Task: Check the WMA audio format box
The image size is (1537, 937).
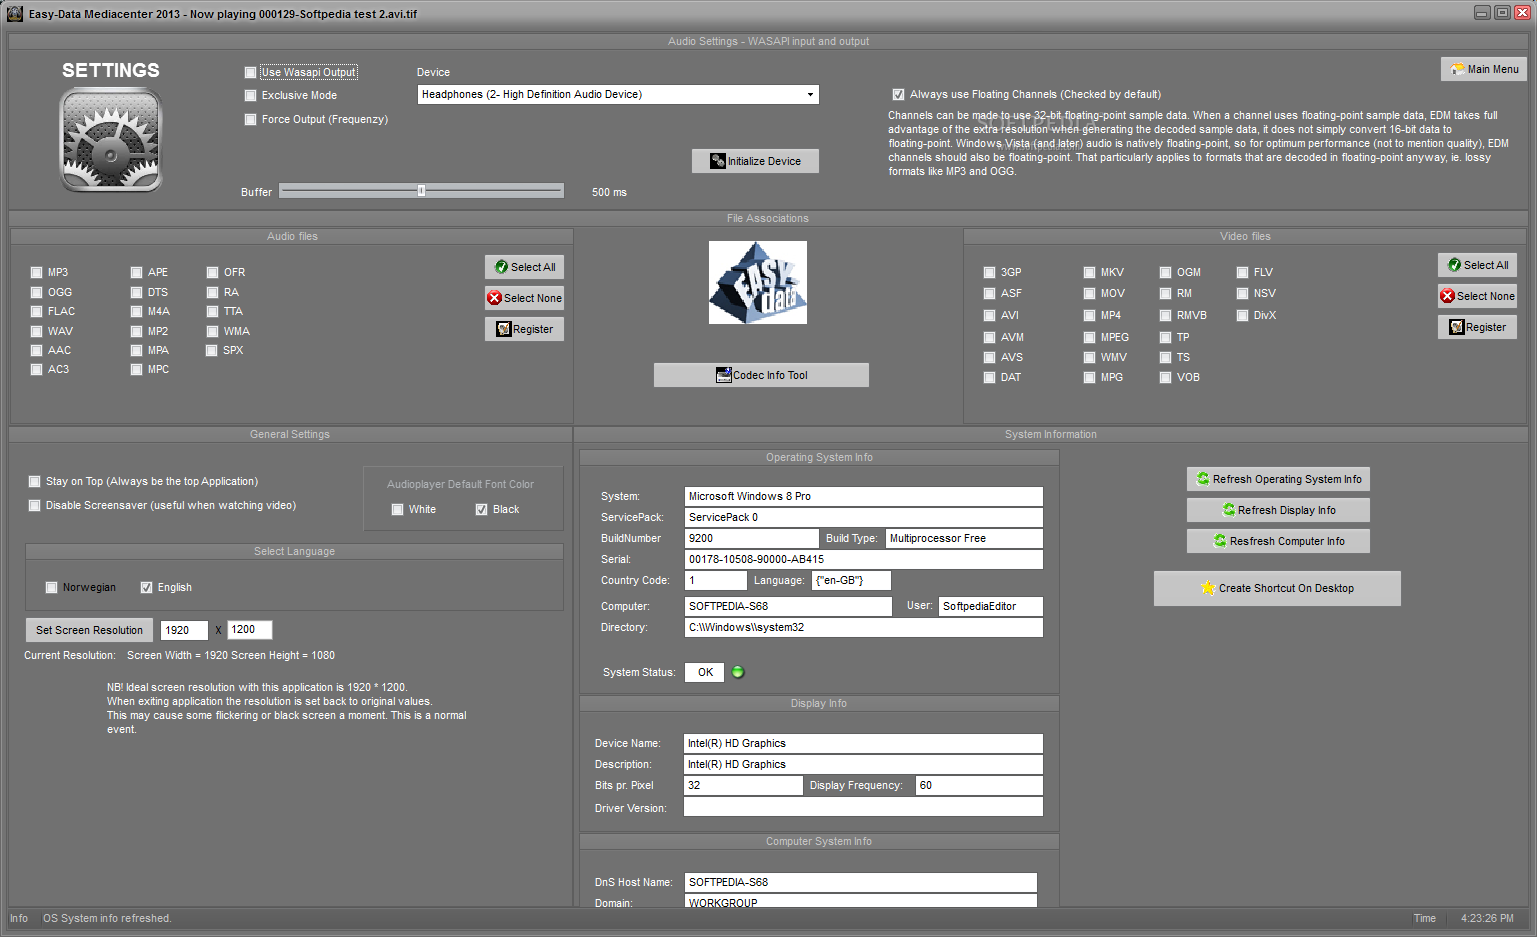Action: coord(212,331)
